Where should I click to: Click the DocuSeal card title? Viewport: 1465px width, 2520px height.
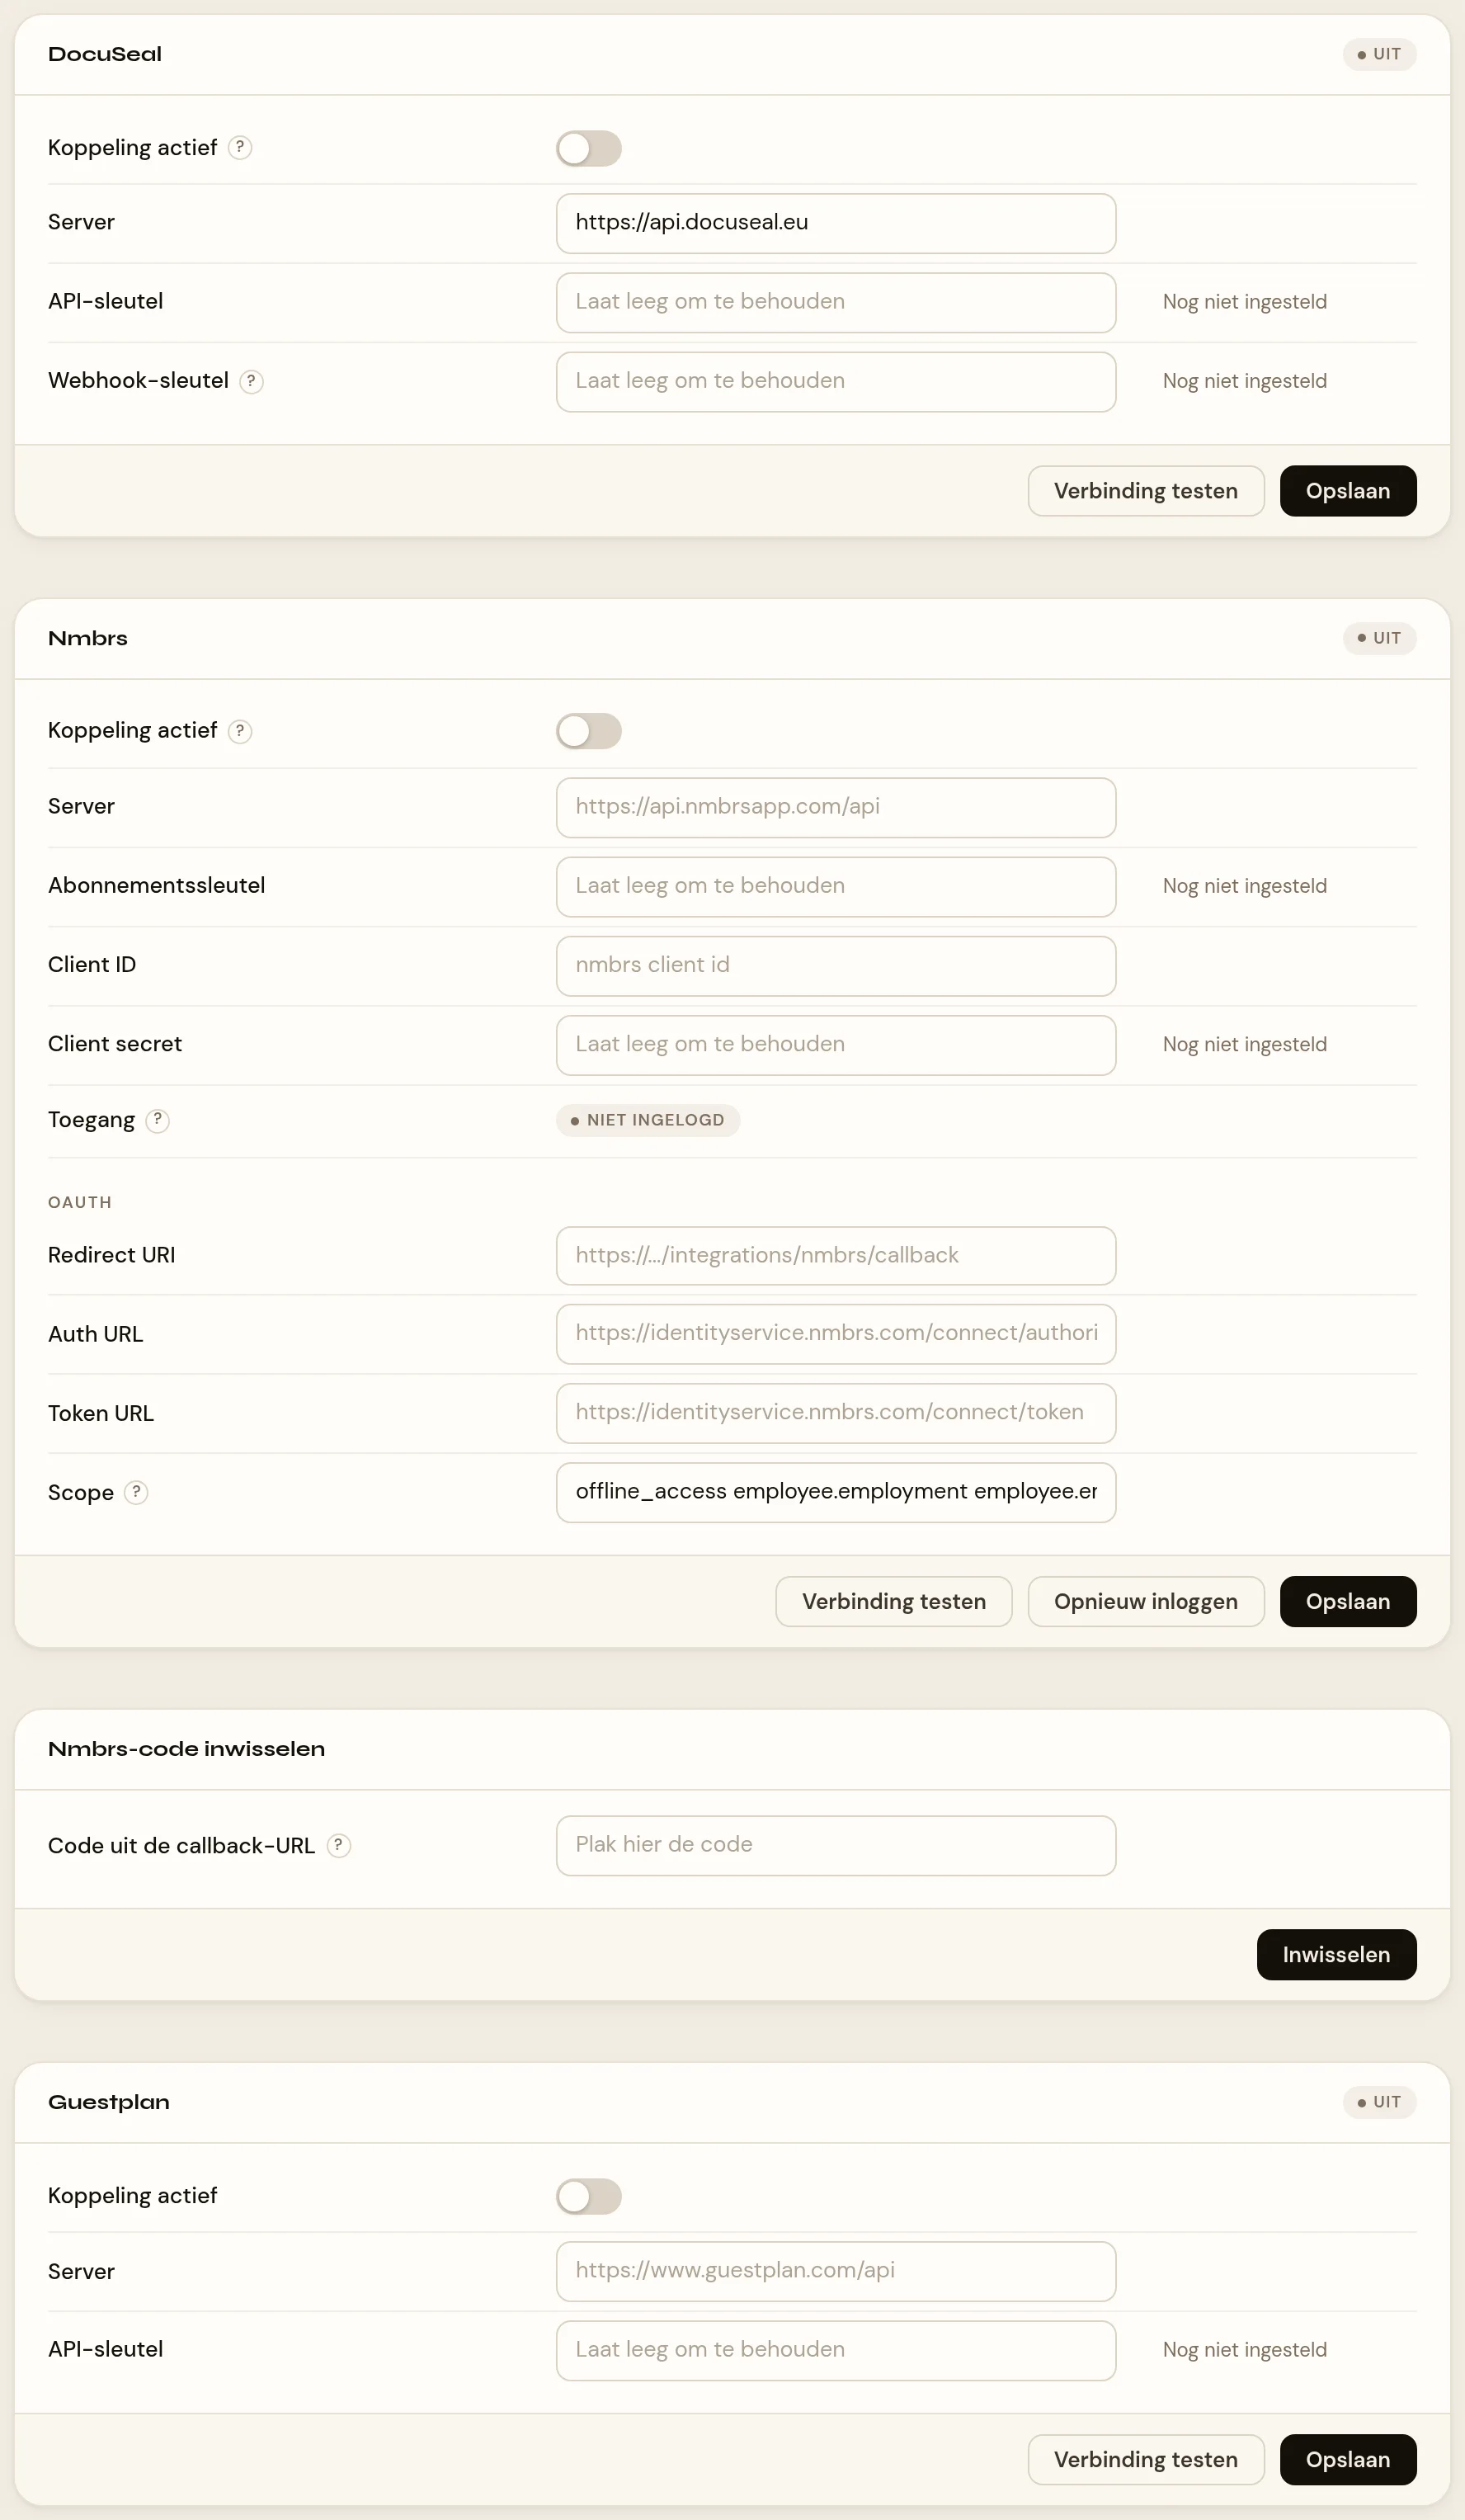pos(105,54)
